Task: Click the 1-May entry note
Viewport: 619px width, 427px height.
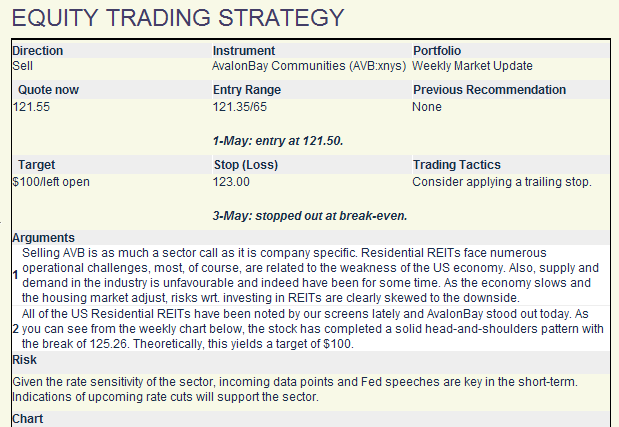Action: tap(278, 141)
